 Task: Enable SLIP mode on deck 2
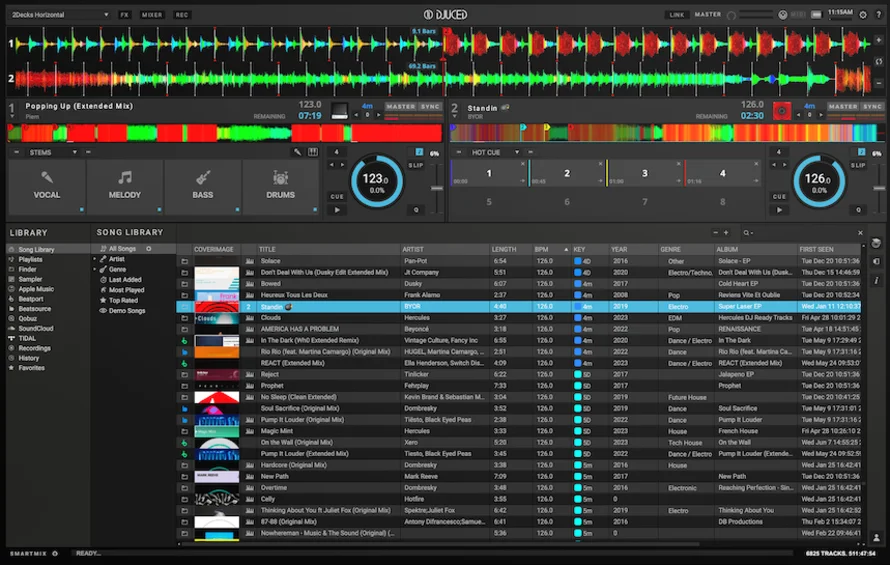(x=858, y=165)
